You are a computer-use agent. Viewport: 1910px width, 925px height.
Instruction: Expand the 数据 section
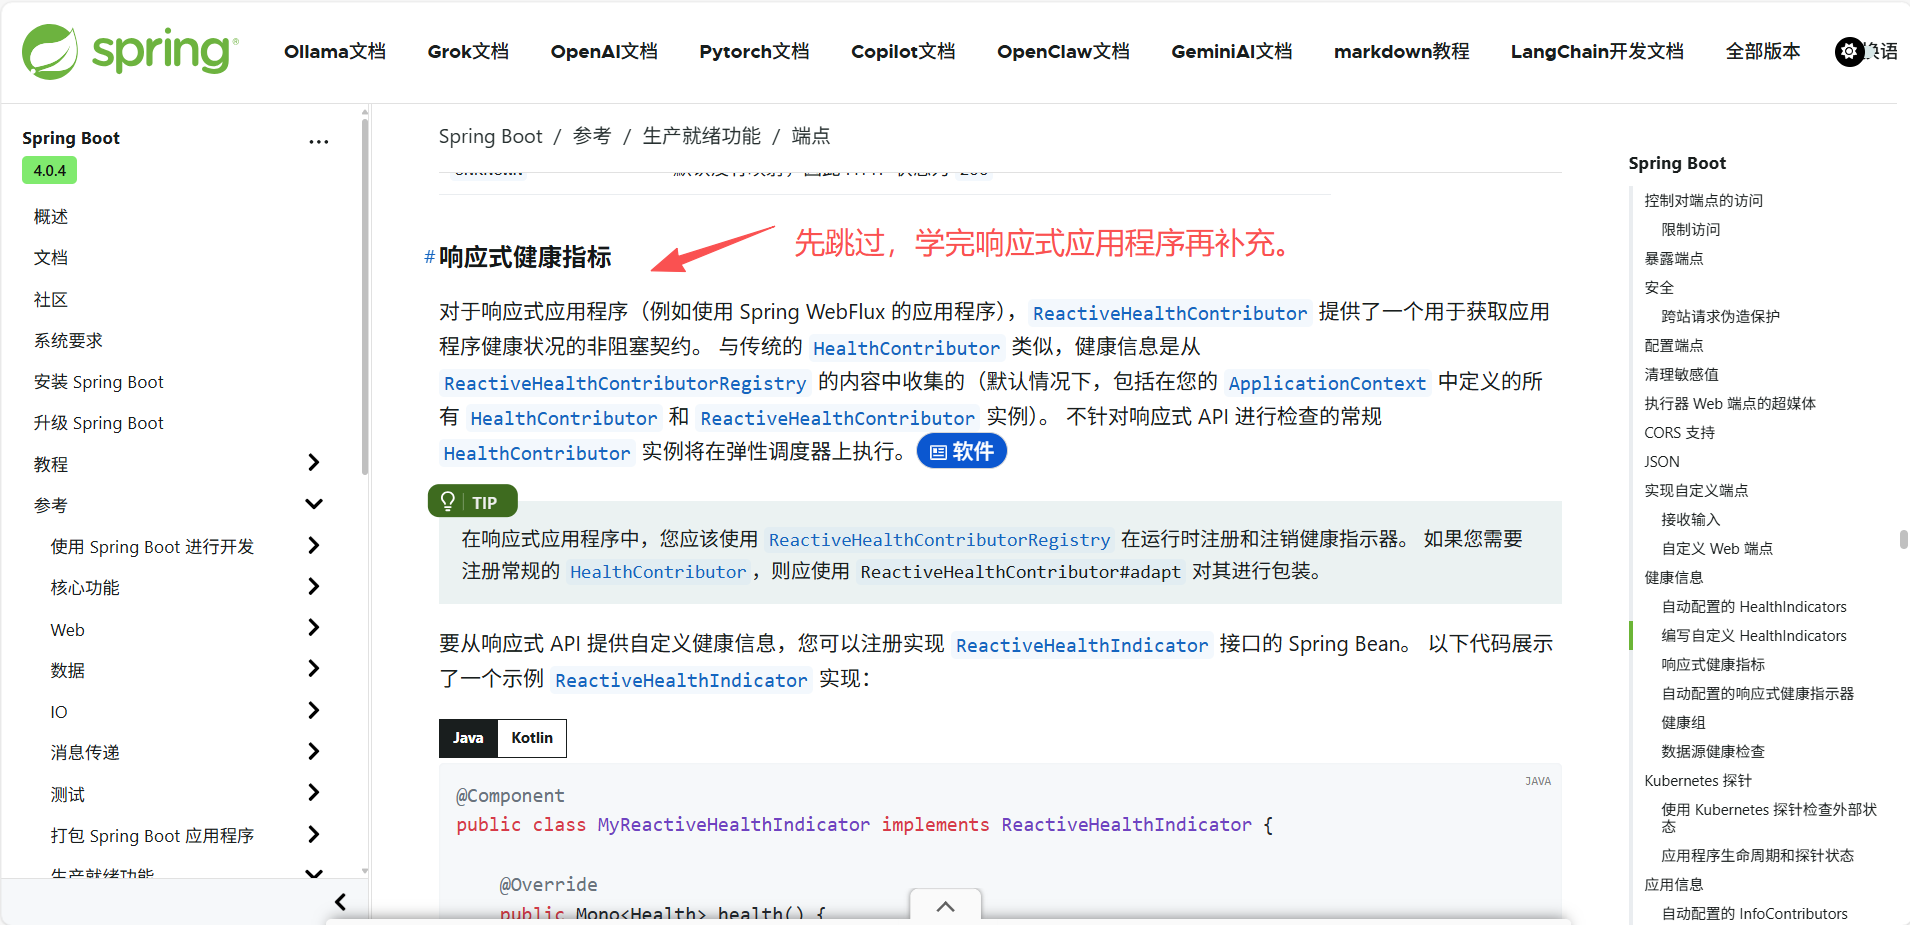314,669
